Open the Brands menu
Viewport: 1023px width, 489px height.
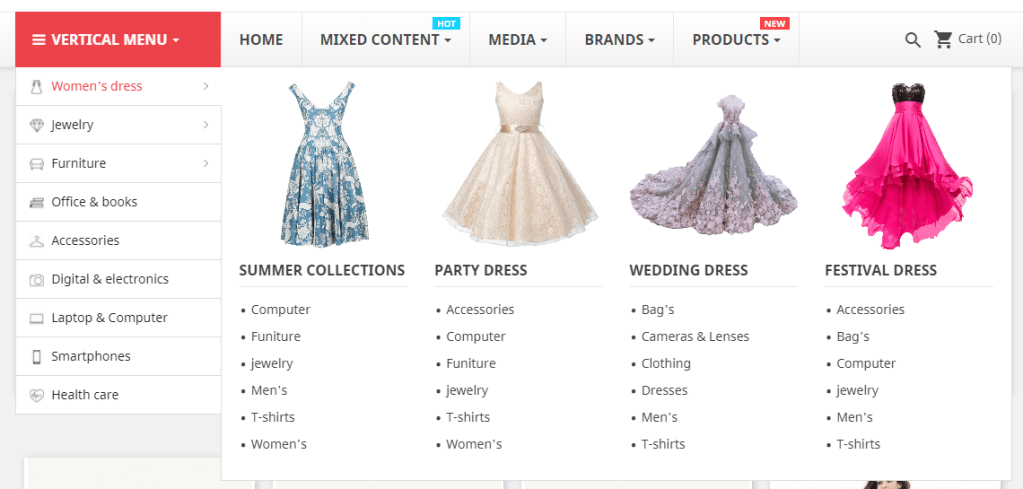coord(619,40)
